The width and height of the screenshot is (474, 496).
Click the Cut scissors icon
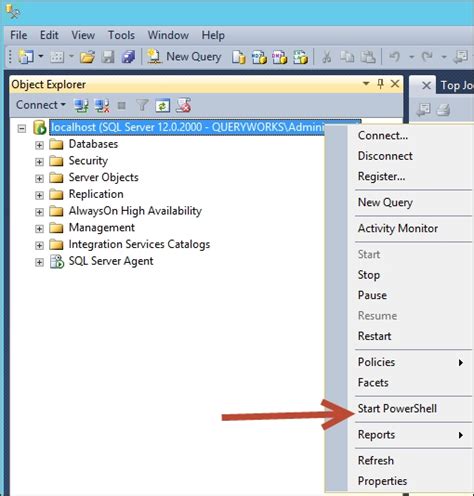pos(327,57)
